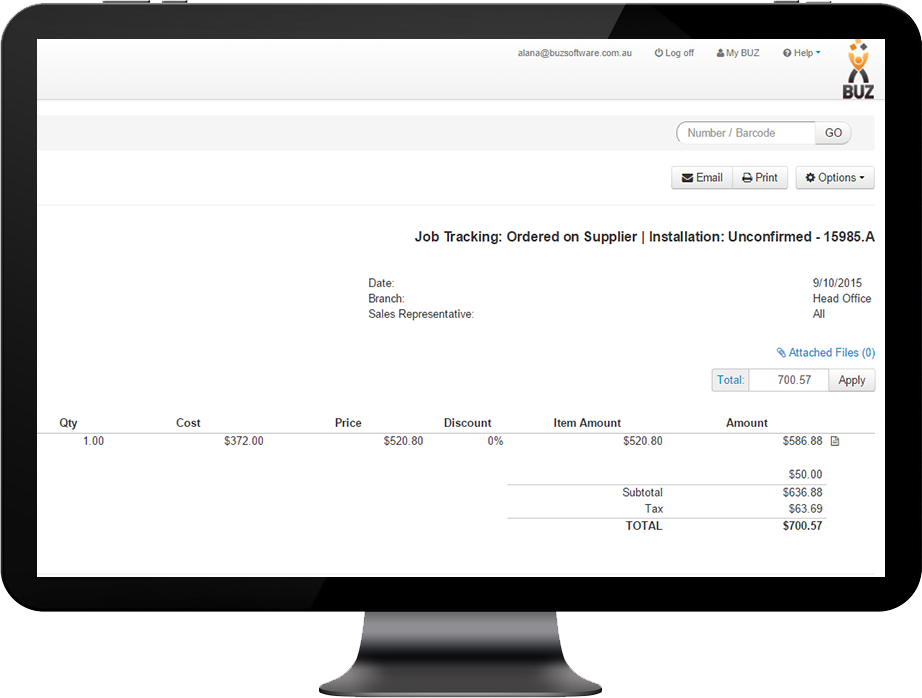Click the Number / Barcode search field

pyautogui.click(x=746, y=133)
